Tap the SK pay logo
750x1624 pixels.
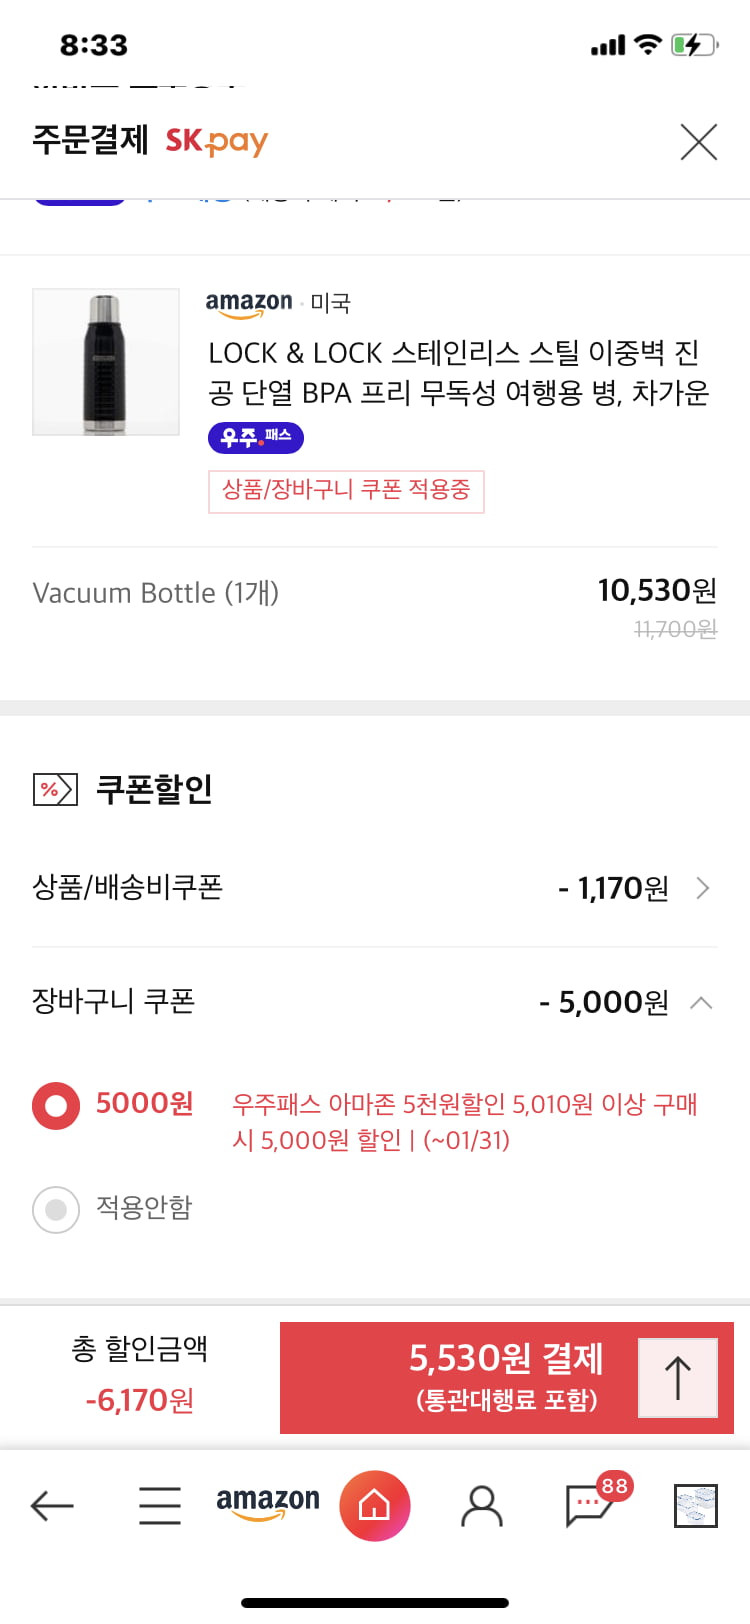[x=217, y=142]
